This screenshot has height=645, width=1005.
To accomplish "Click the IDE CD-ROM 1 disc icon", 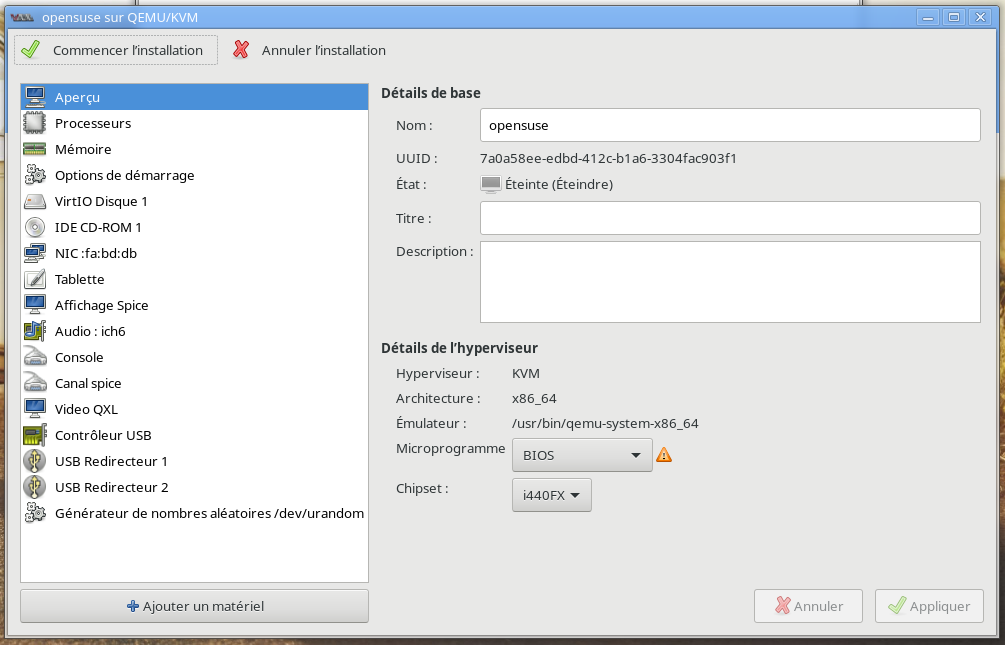I will tap(35, 227).
